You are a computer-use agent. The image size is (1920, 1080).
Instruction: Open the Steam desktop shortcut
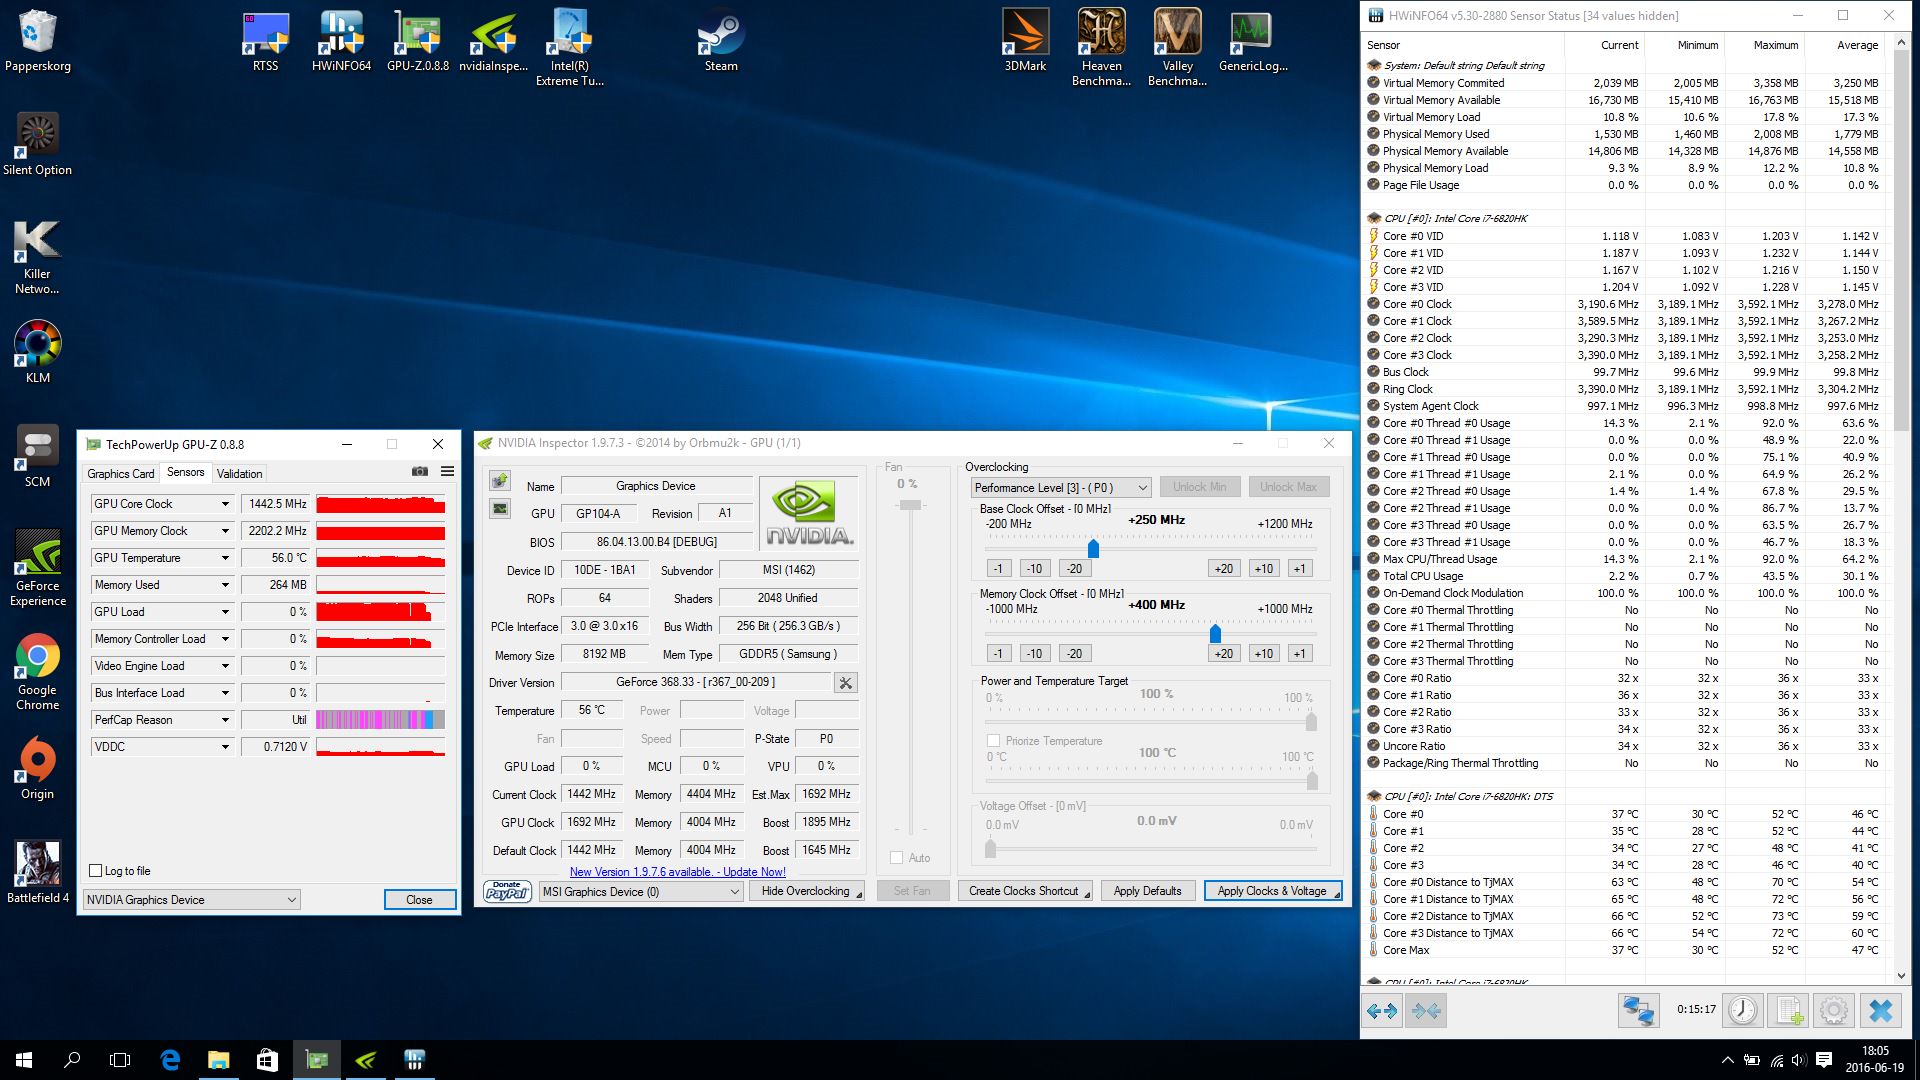[x=721, y=41]
